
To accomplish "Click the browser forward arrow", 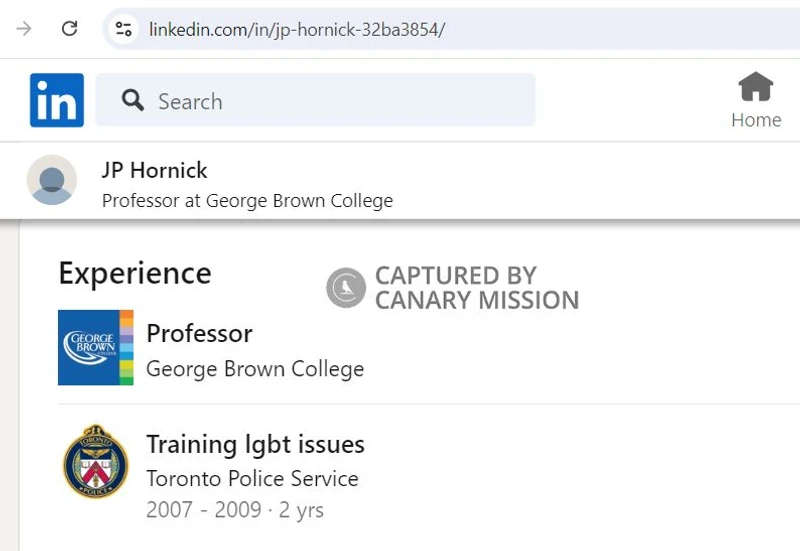I will pyautogui.click(x=24, y=29).
